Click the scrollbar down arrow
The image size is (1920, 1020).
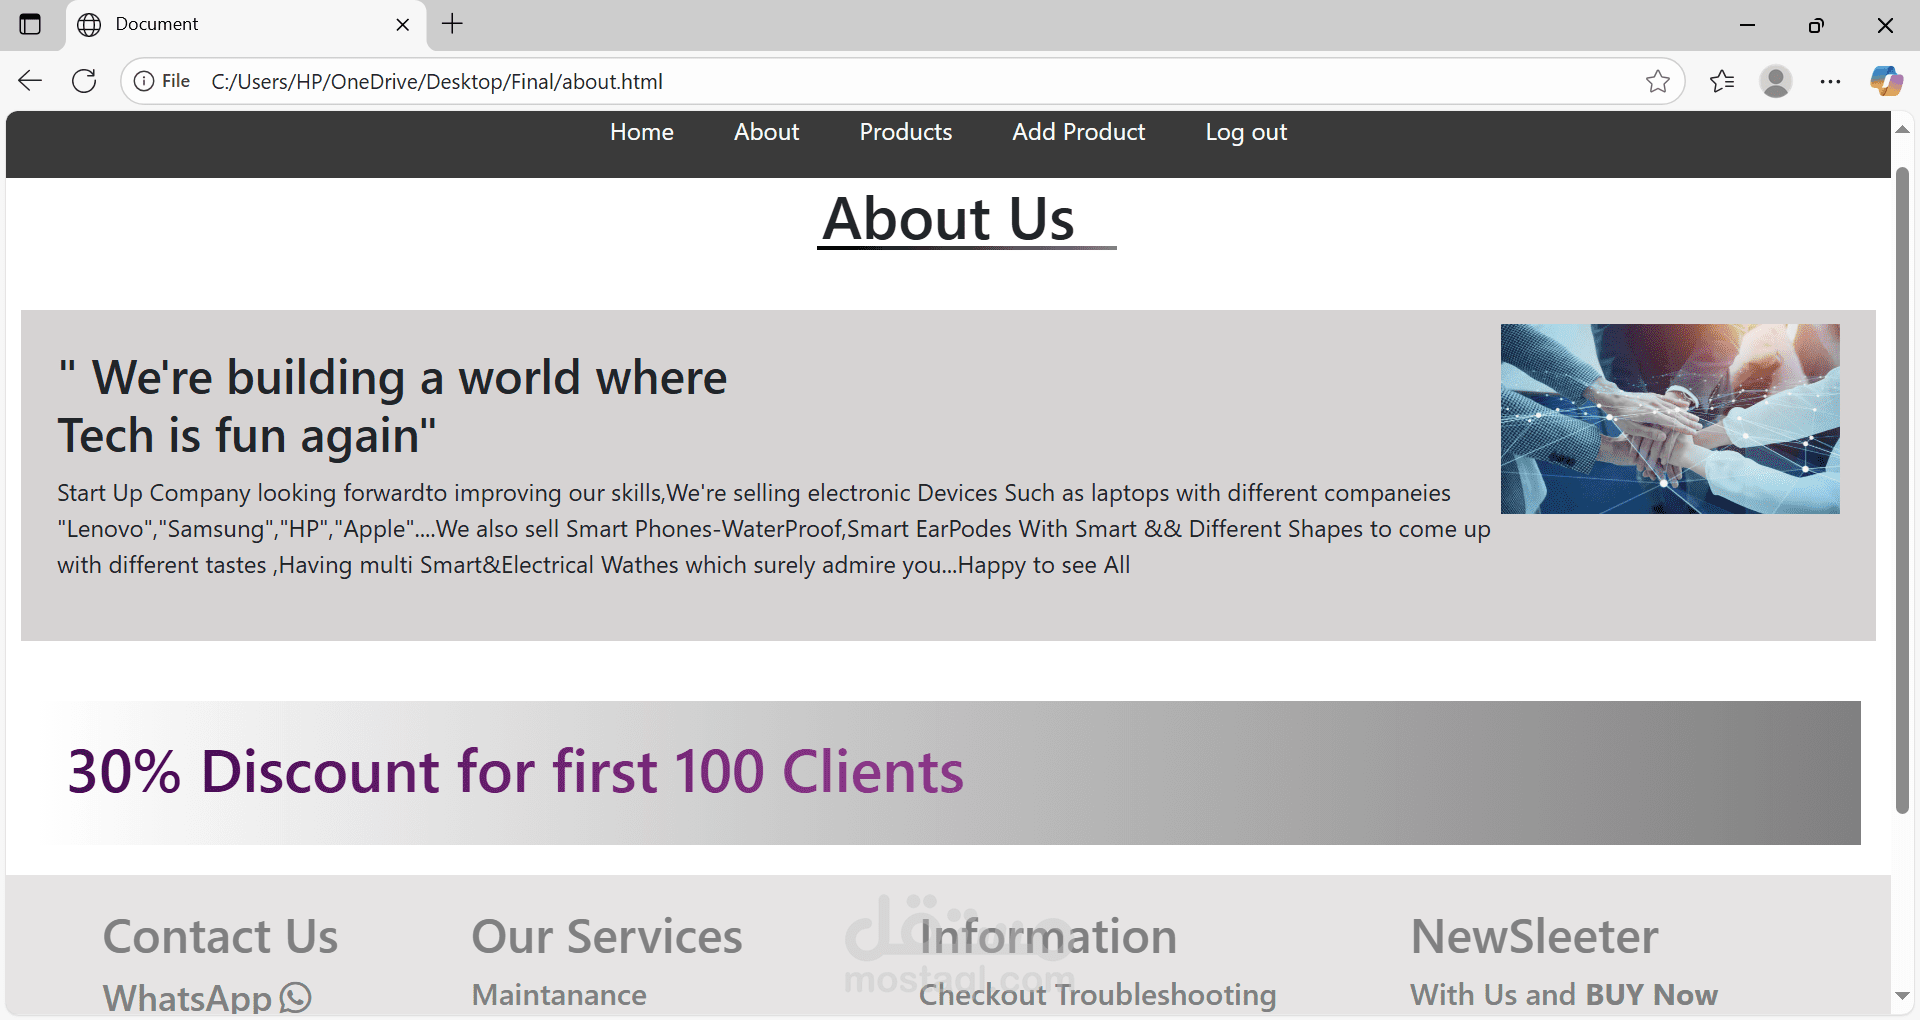[x=1902, y=996]
